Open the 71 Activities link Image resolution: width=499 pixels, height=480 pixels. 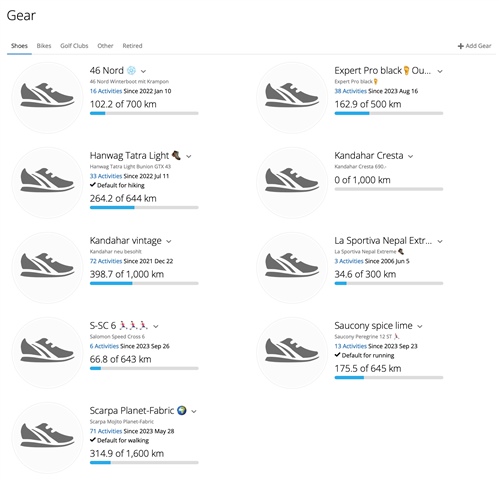[106, 431]
